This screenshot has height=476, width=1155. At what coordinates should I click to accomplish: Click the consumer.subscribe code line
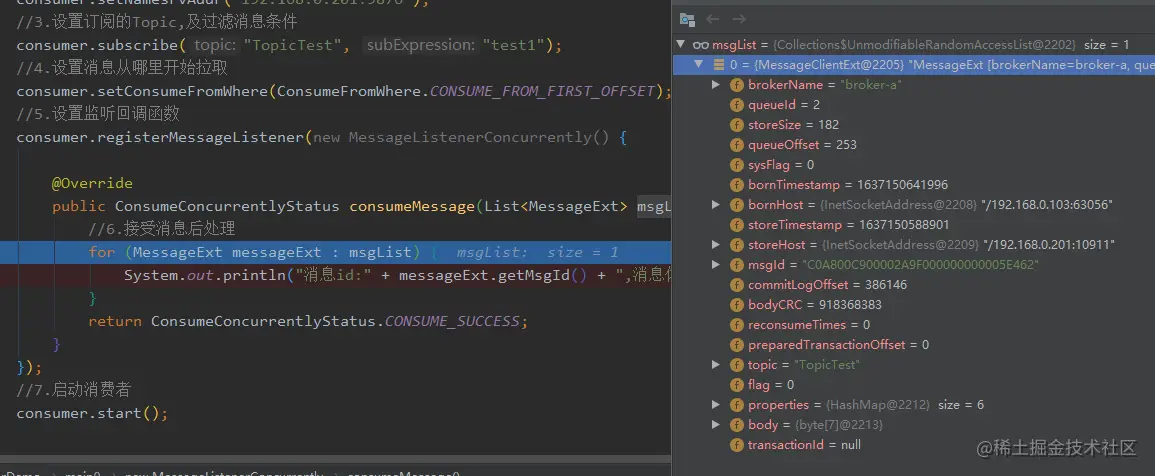click(x=289, y=46)
